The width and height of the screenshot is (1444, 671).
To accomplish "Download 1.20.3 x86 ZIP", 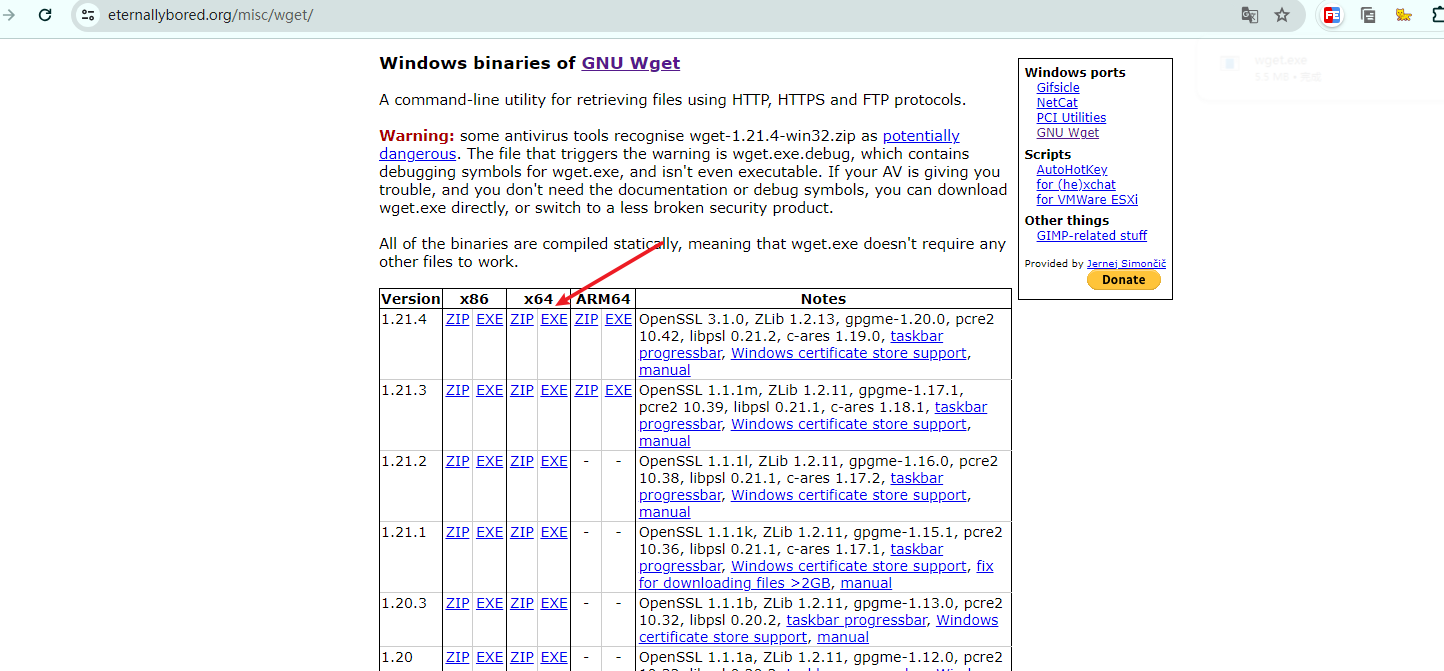I will tap(458, 603).
